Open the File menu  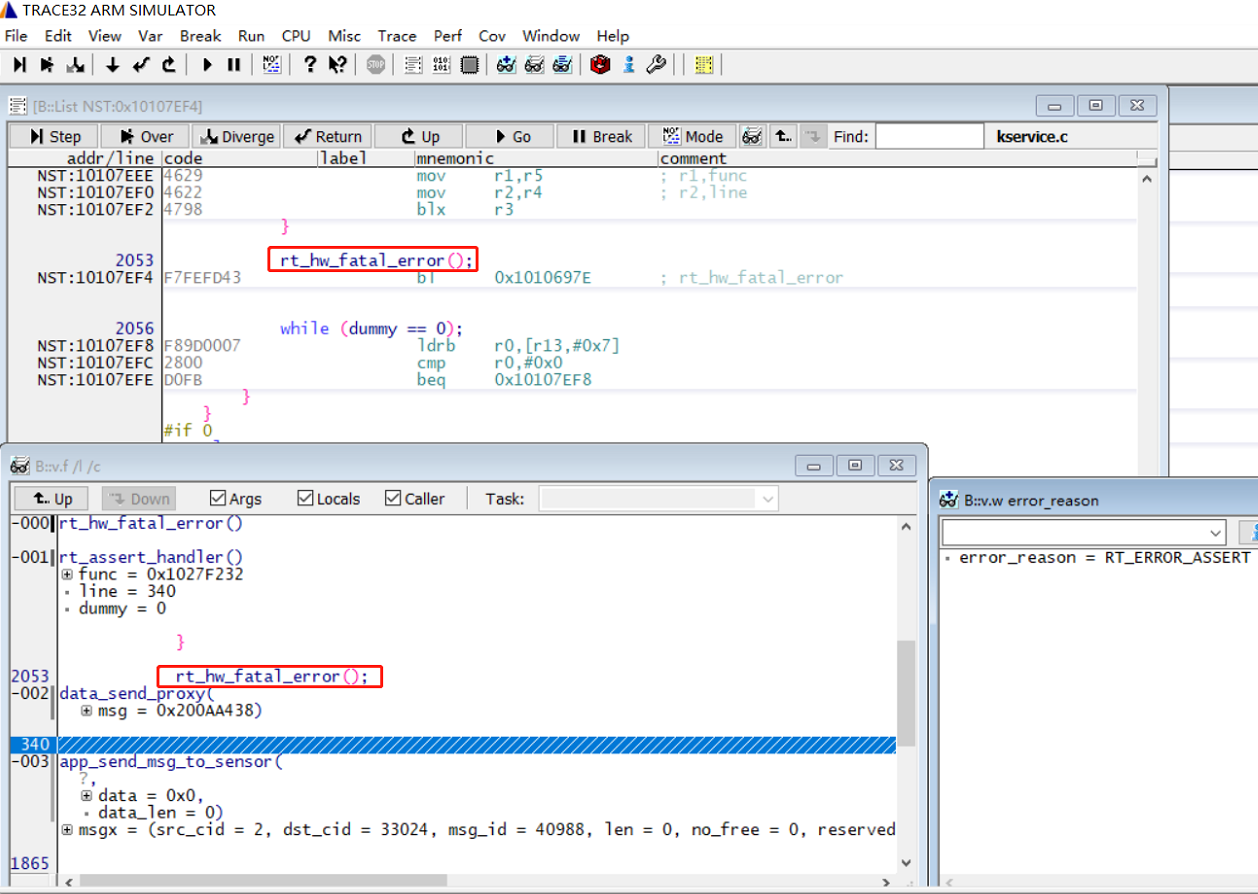pyautogui.click(x=16, y=36)
